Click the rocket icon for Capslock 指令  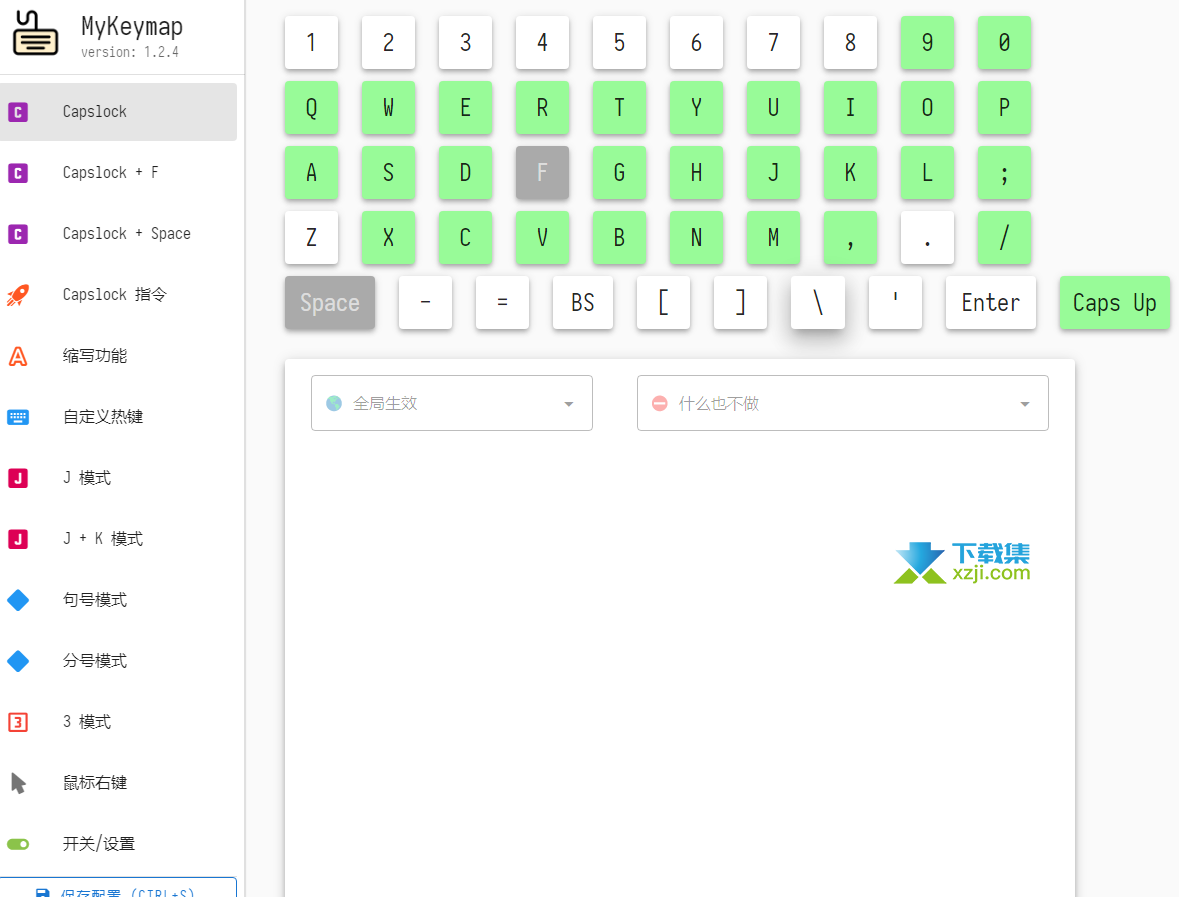[x=18, y=295]
